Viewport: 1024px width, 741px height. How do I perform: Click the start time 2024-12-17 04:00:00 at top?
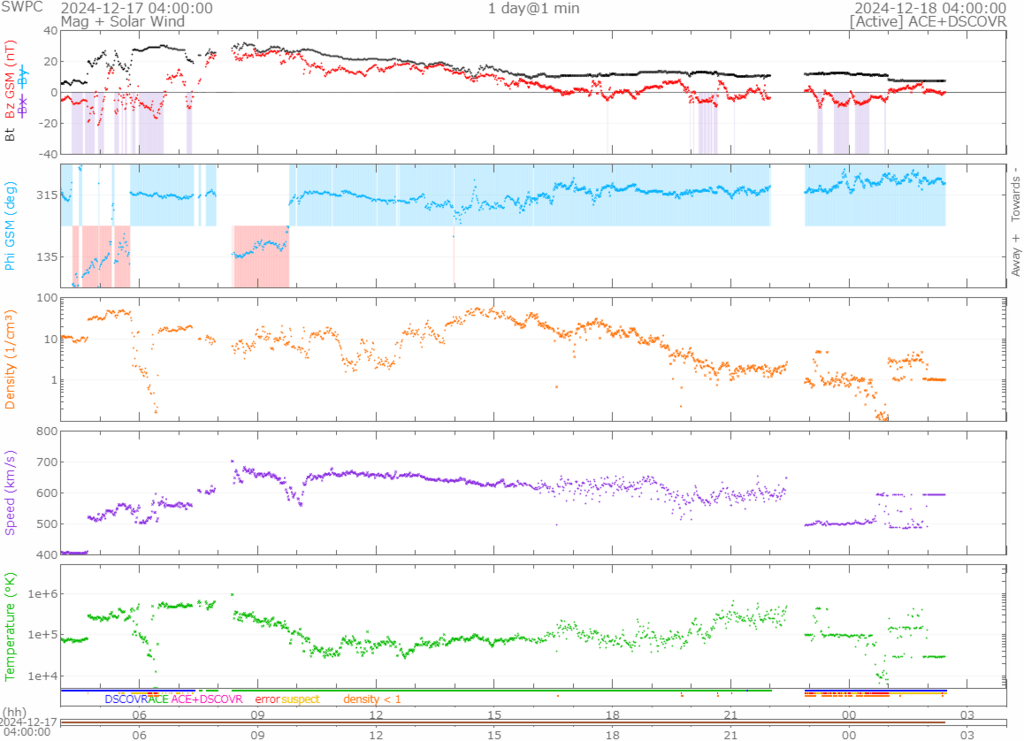[x=136, y=8]
